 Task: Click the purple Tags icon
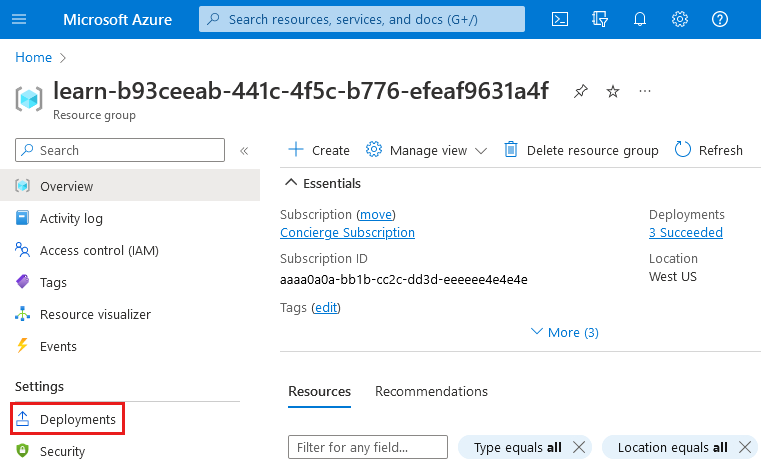pos(22,282)
